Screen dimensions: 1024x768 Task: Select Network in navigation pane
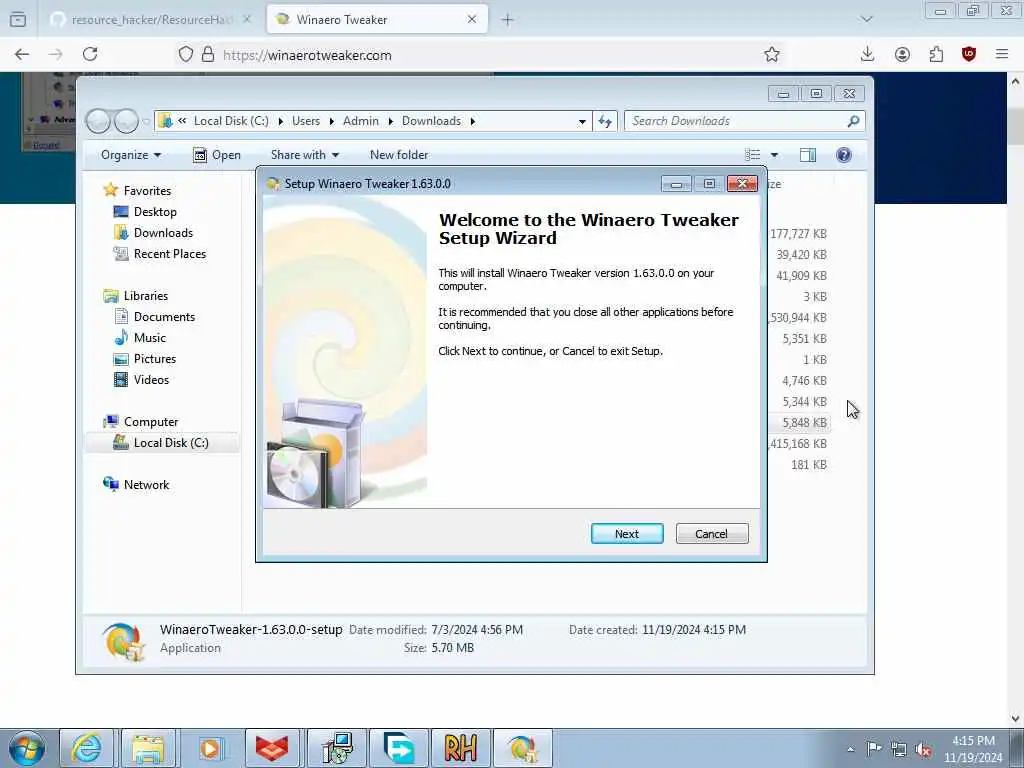click(x=146, y=485)
